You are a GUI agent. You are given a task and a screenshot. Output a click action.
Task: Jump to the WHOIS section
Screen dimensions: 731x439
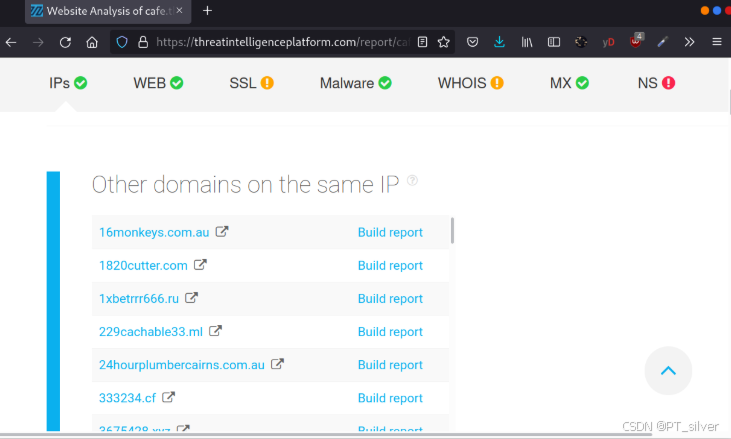click(470, 83)
